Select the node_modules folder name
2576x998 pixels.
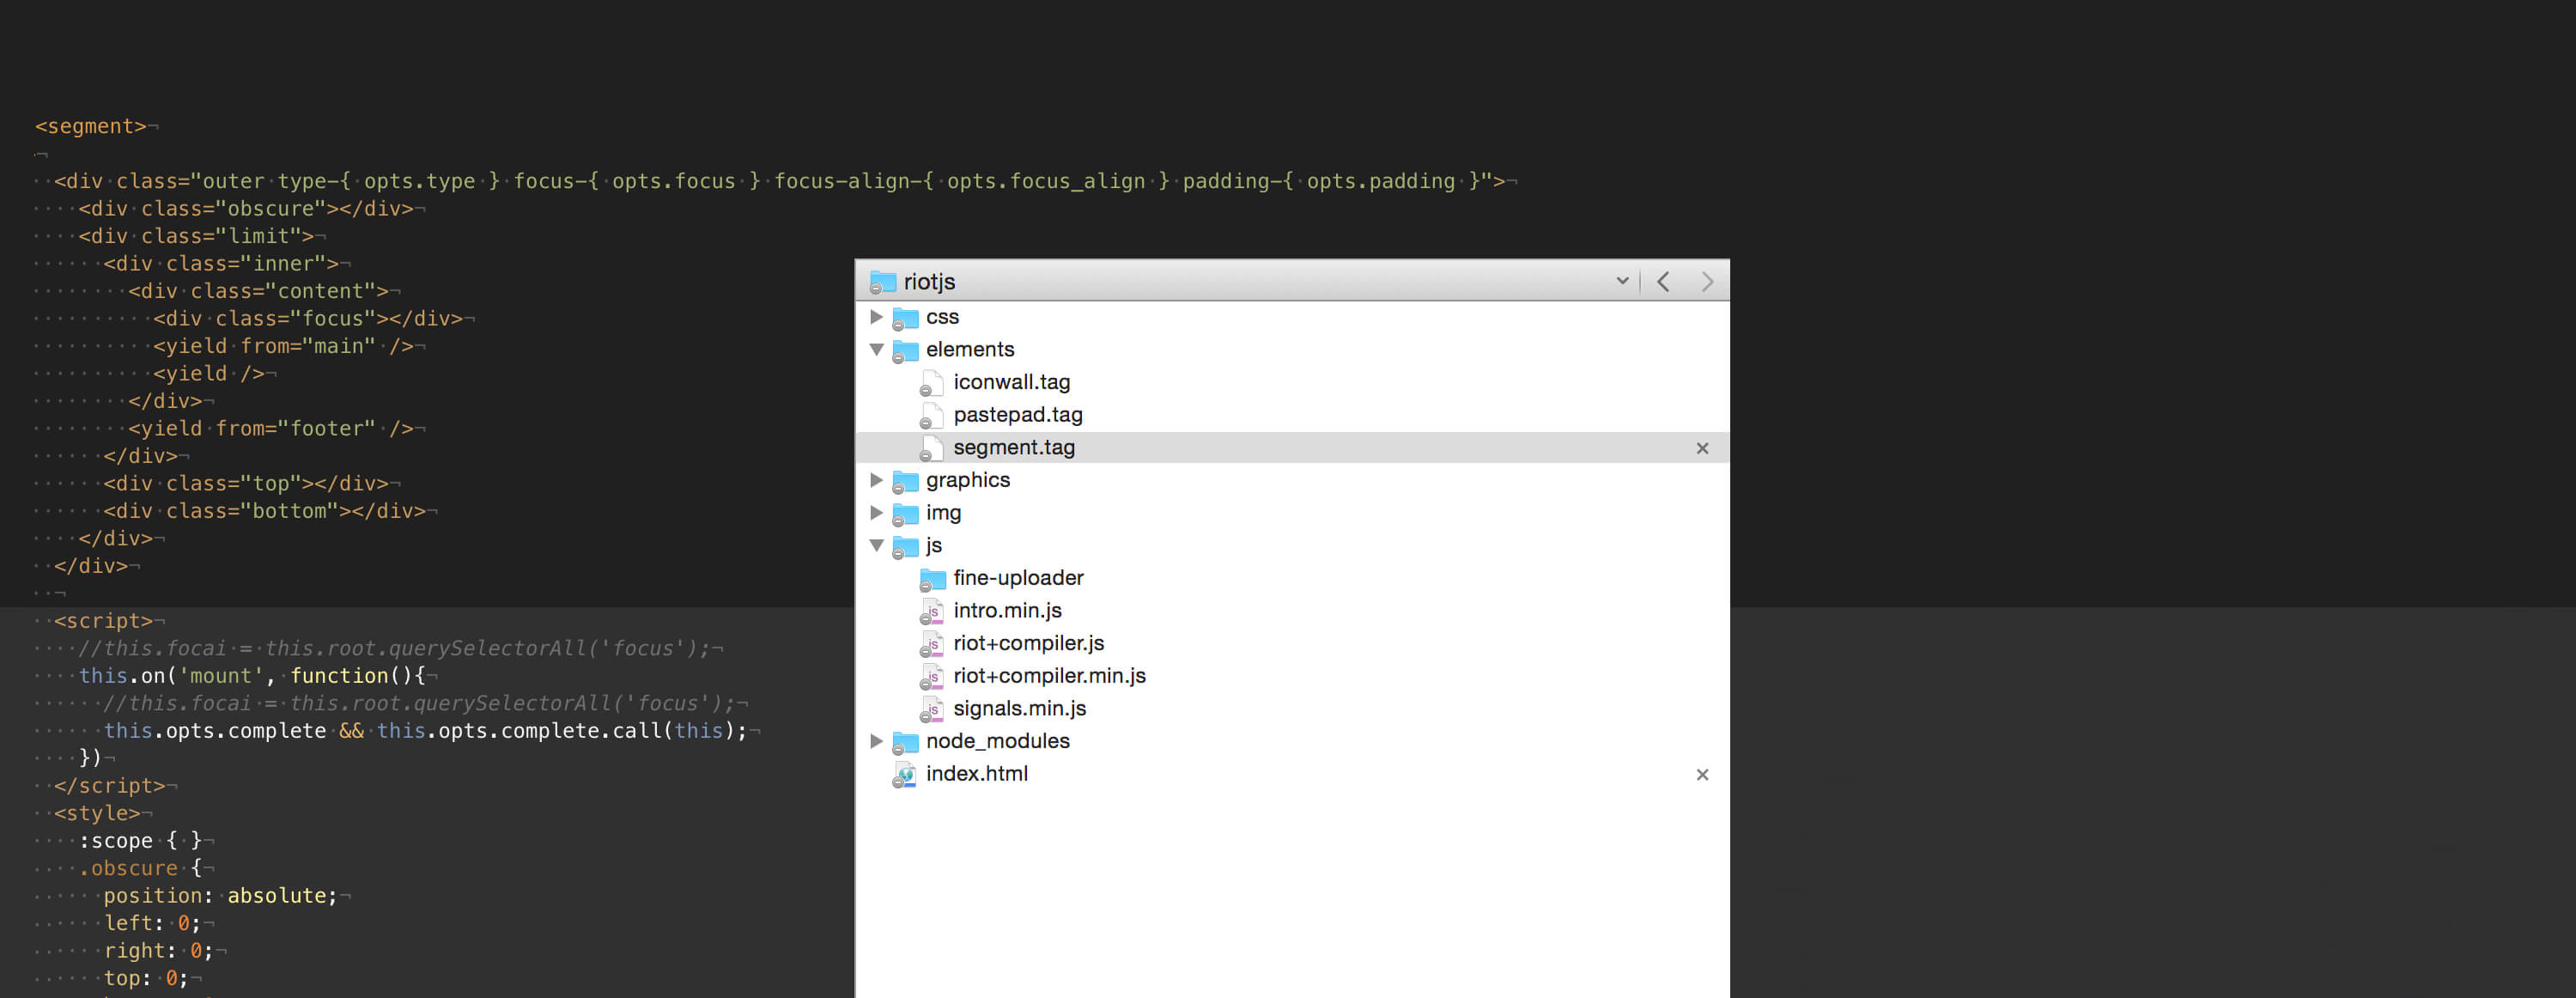point(997,741)
